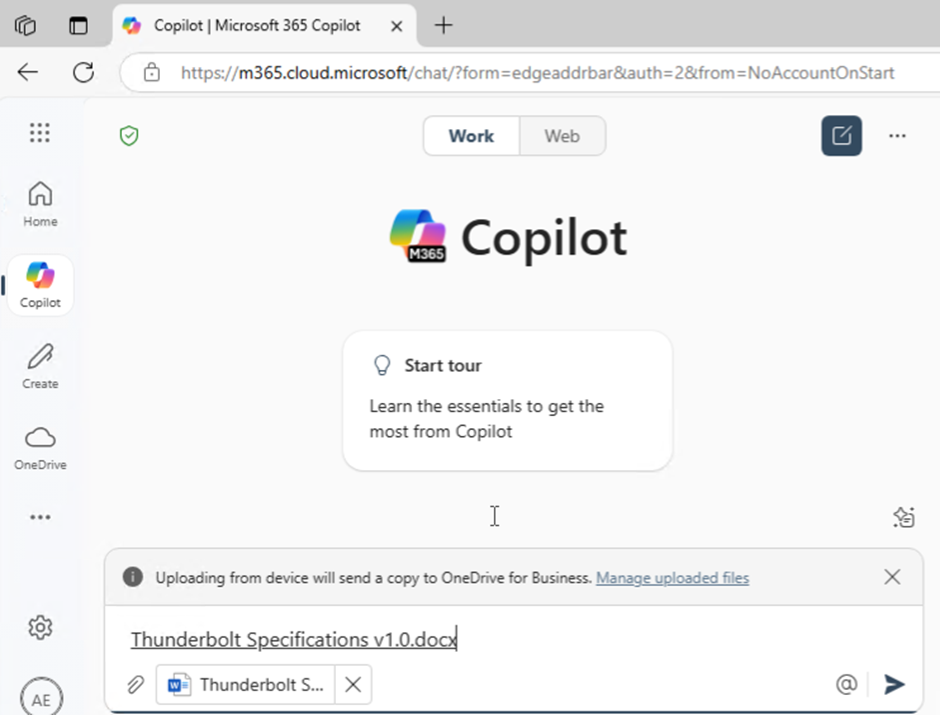The image size is (940, 715).
Task: Open the Microsoft 365 app launcher grid
Action: click(40, 132)
